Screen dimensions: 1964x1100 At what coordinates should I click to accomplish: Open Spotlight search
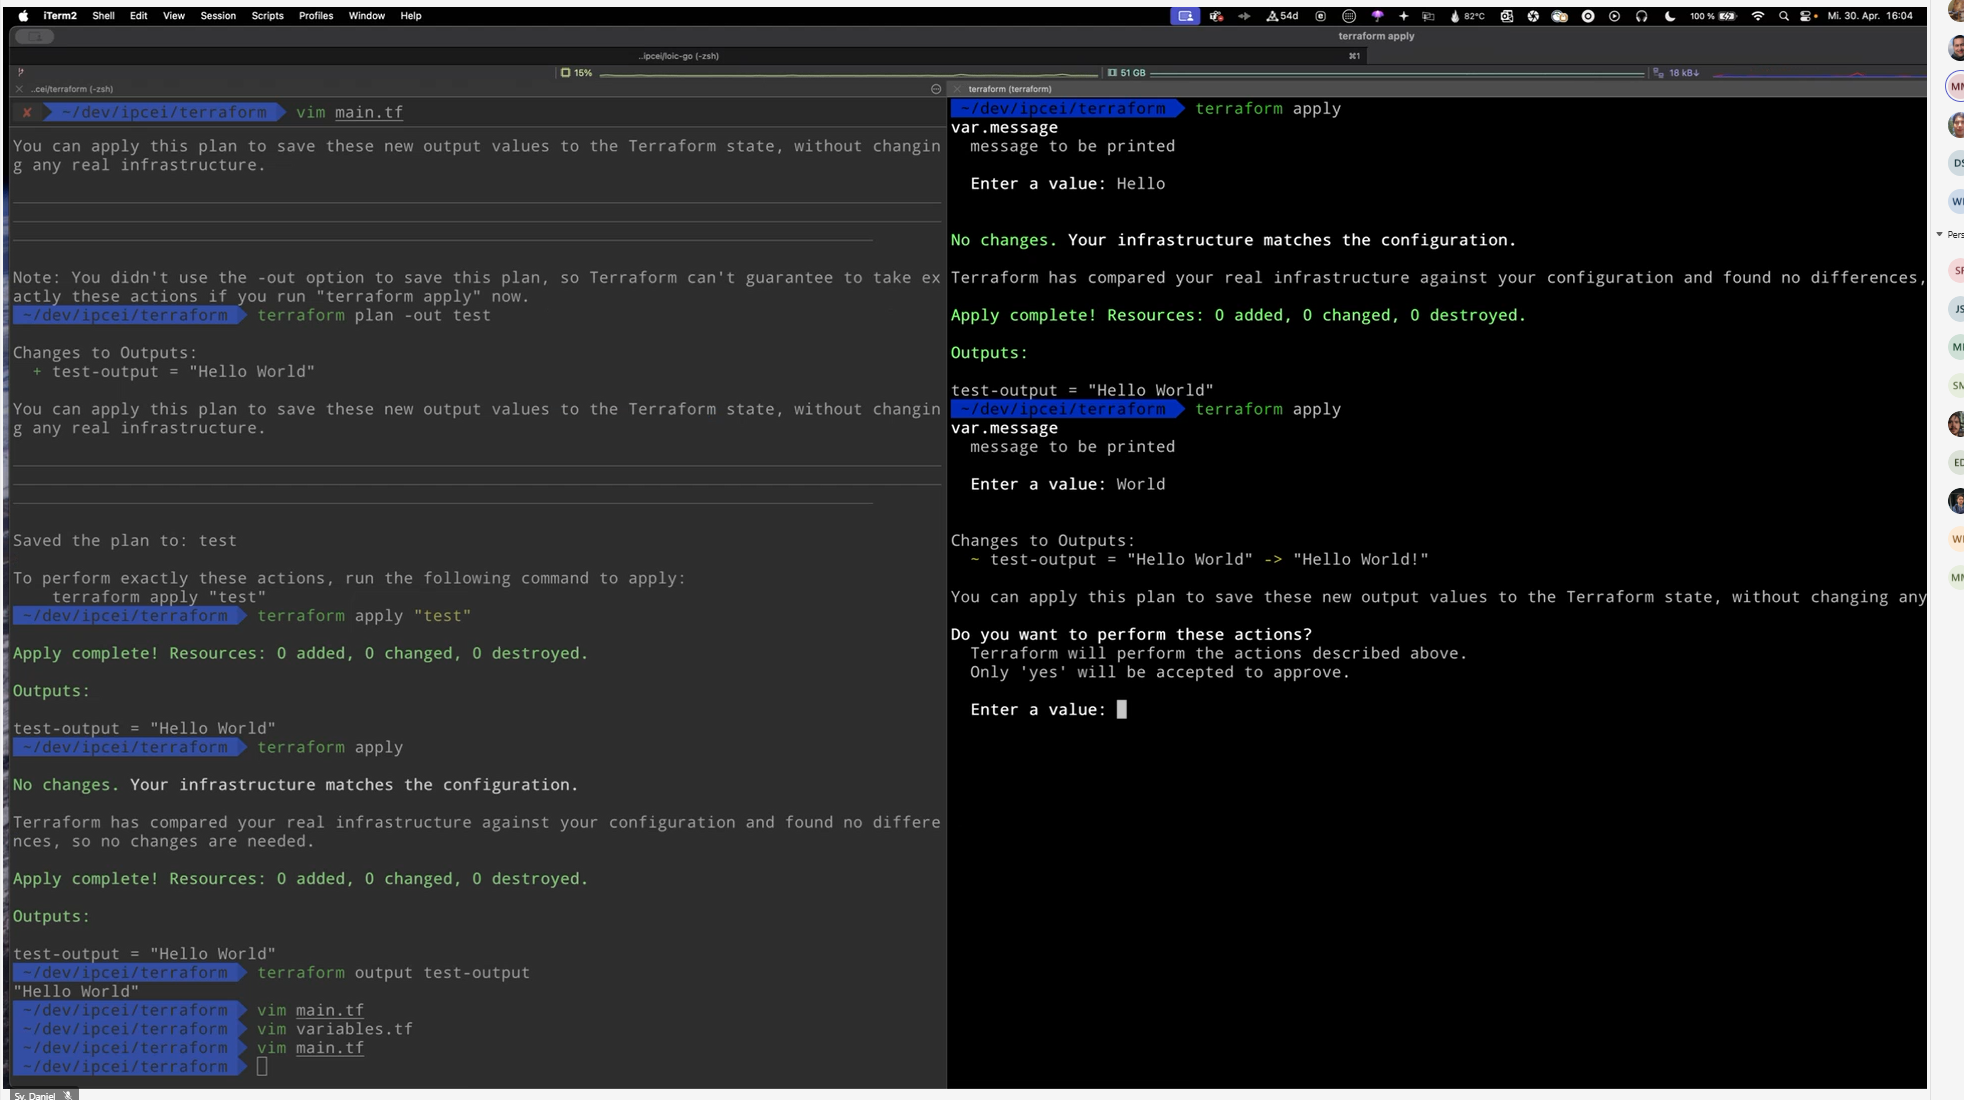click(1783, 16)
